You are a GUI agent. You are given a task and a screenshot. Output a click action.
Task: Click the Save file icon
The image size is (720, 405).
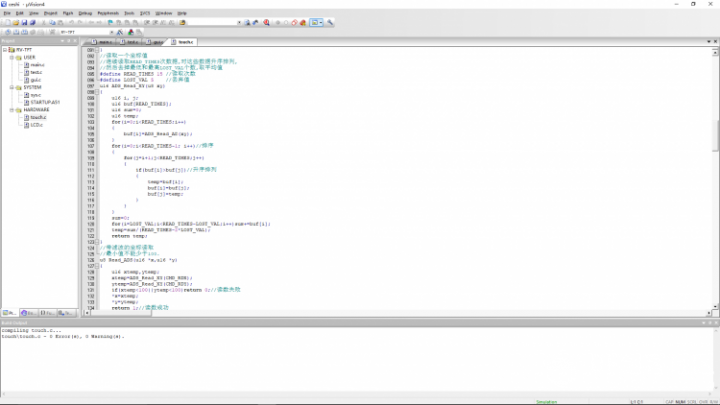click(x=24, y=22)
